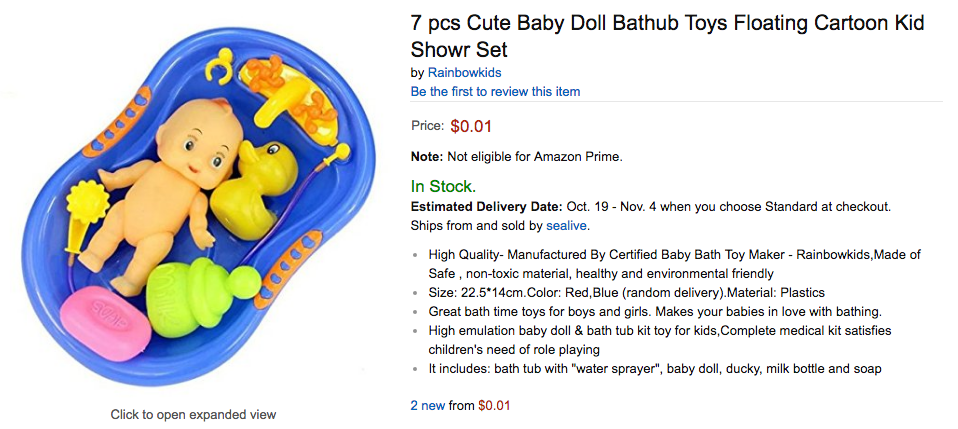Image resolution: width=958 pixels, height=429 pixels.
Task: Click the "Click to open expanded view" caption
Action: pos(193,414)
